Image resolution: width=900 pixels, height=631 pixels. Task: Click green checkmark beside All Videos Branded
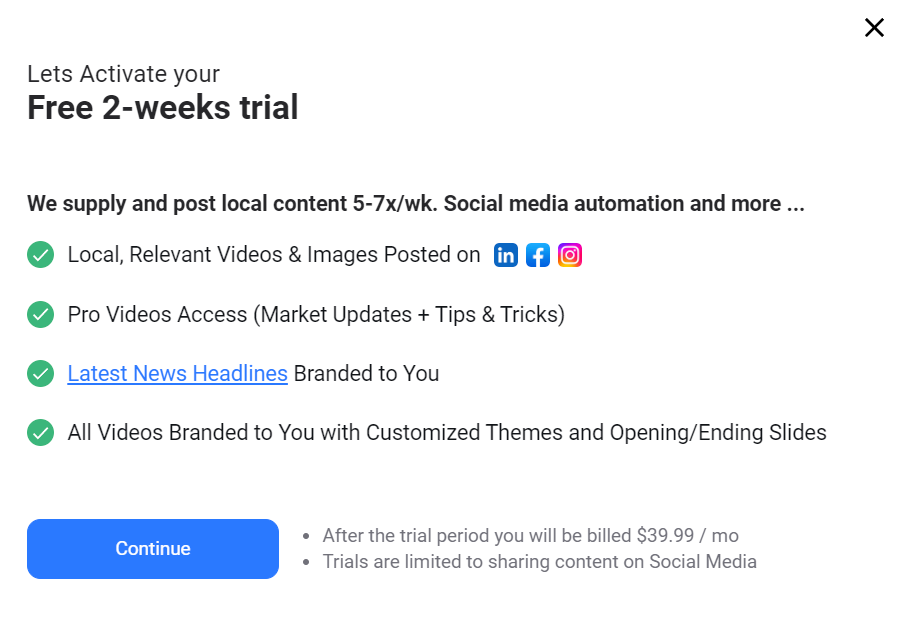[x=40, y=433]
